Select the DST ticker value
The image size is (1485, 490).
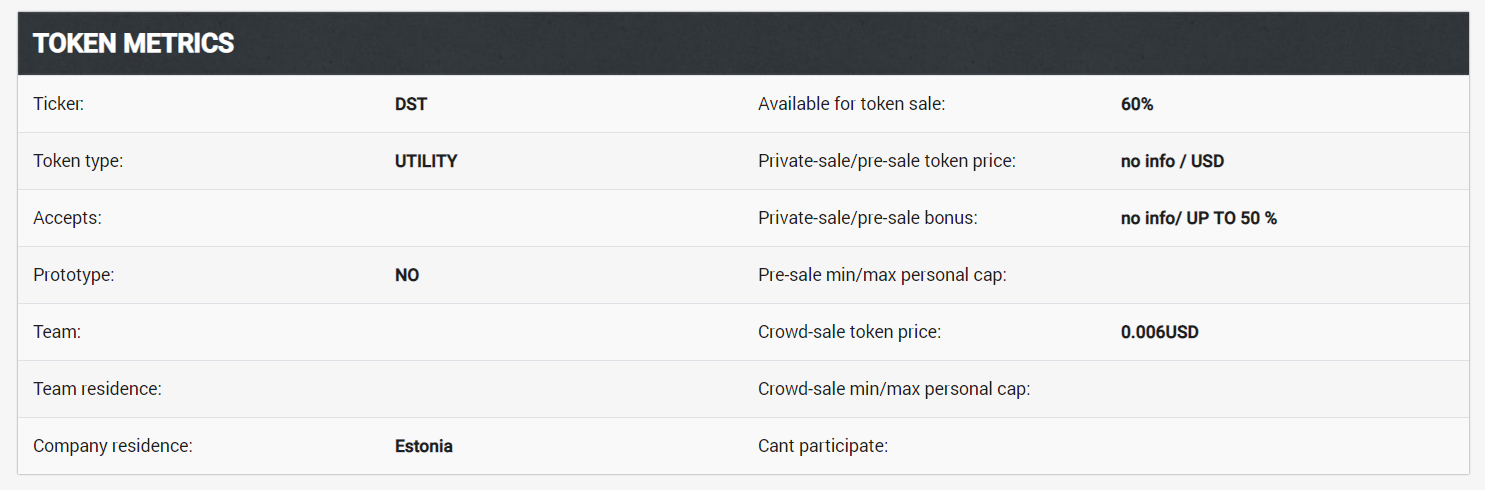(x=411, y=104)
